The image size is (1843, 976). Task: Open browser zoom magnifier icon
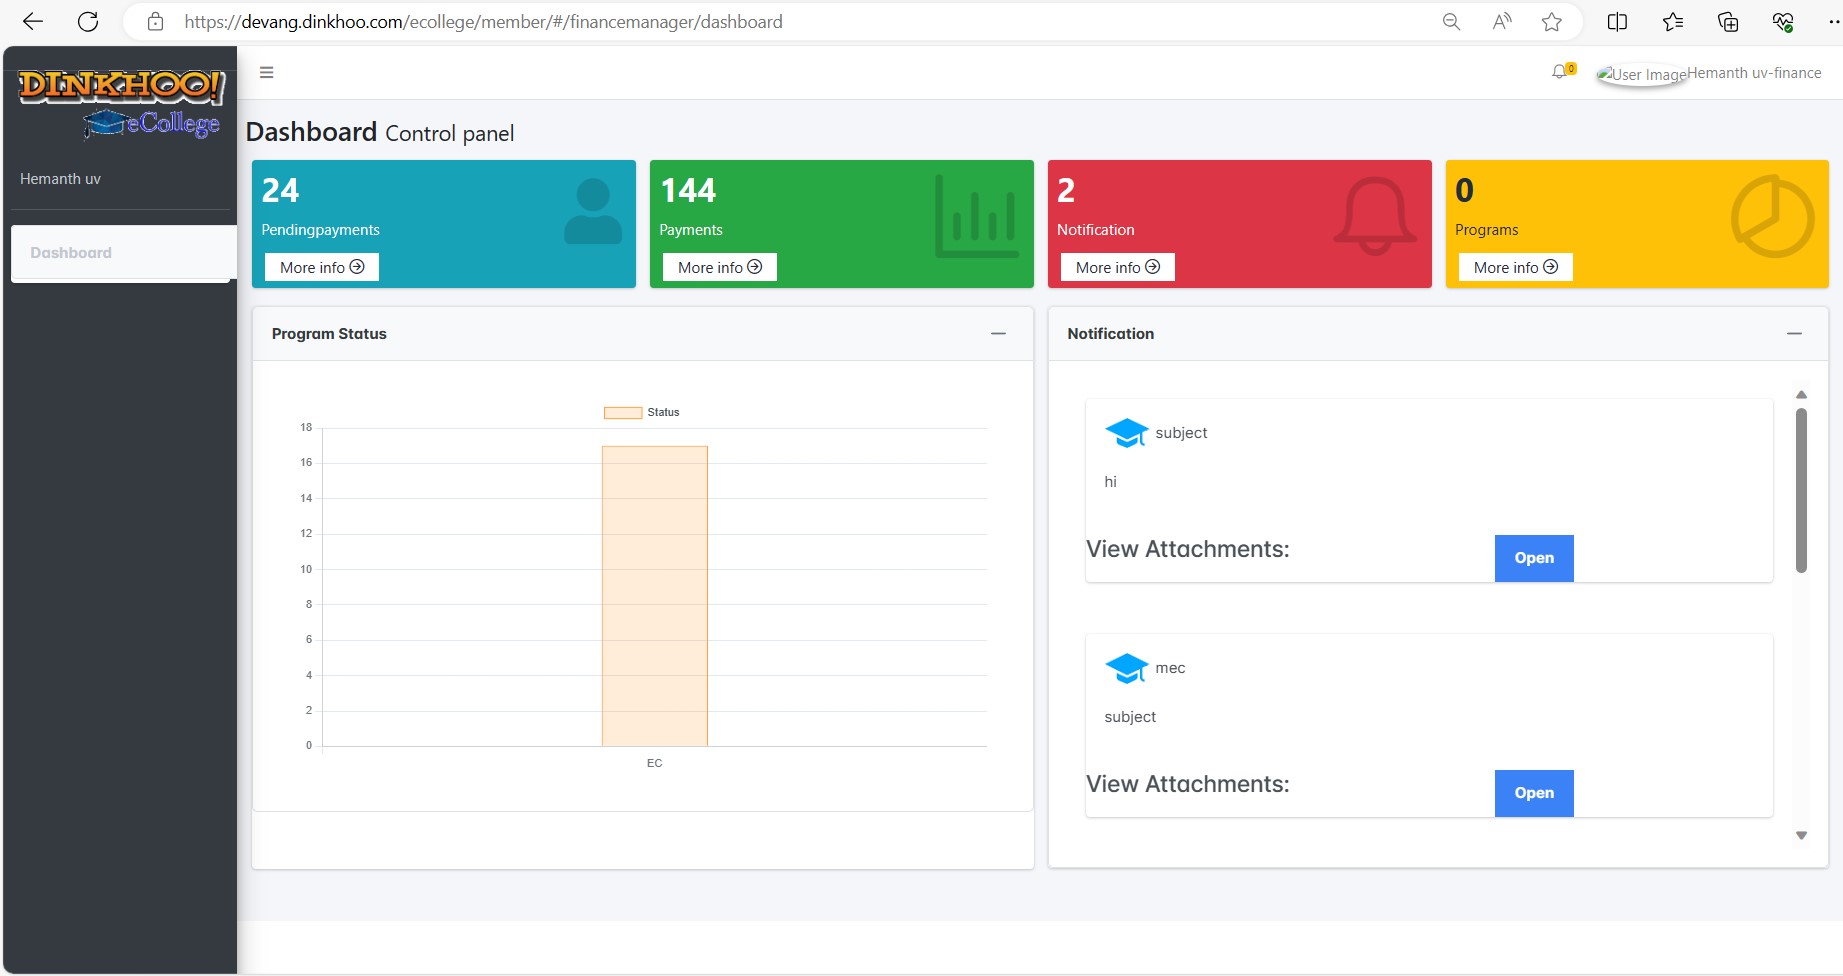[1451, 21]
